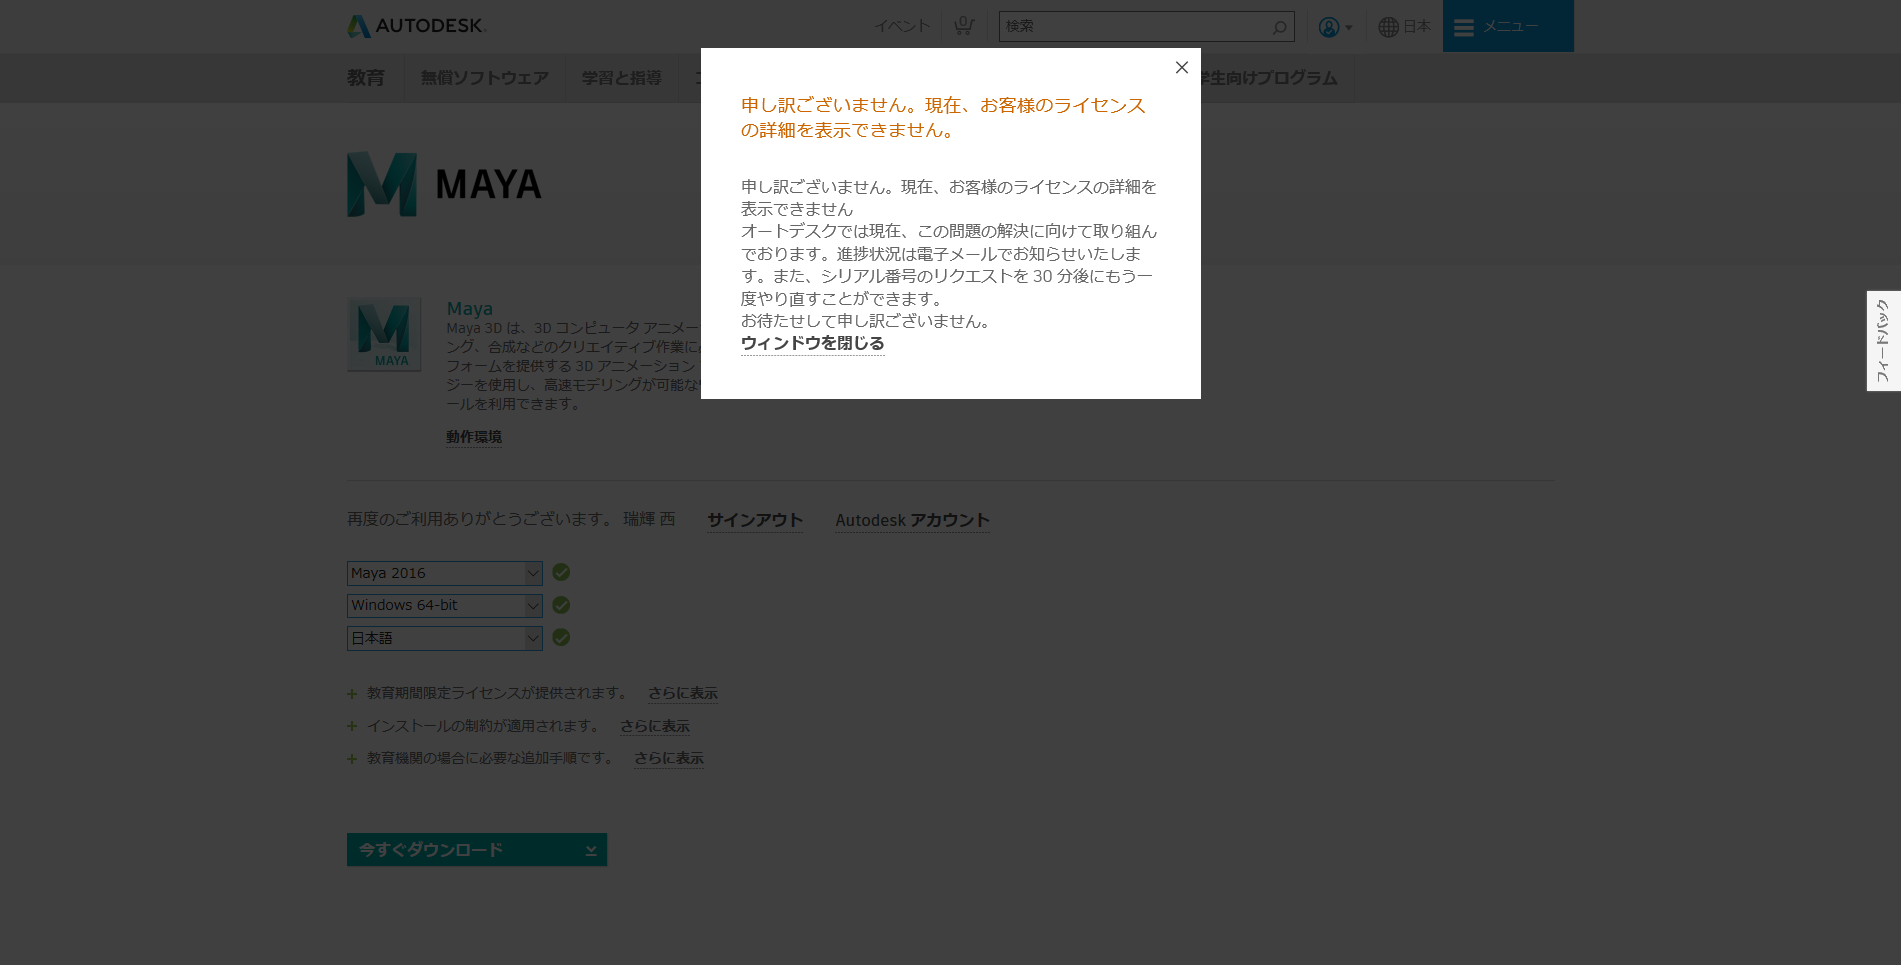Open the 無償ソフトウェア navigation tab
Viewport: 1901px width, 965px height.
tap(484, 78)
